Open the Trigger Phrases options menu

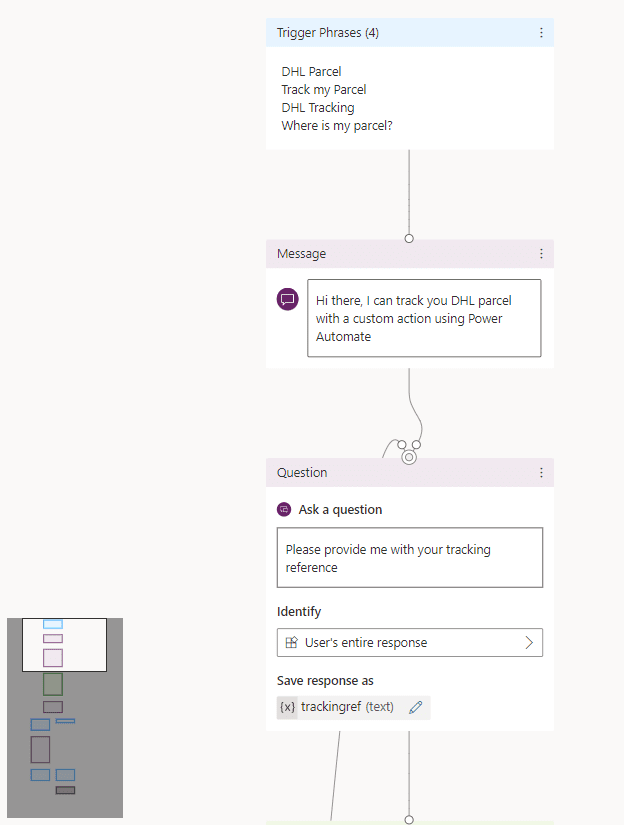click(541, 32)
